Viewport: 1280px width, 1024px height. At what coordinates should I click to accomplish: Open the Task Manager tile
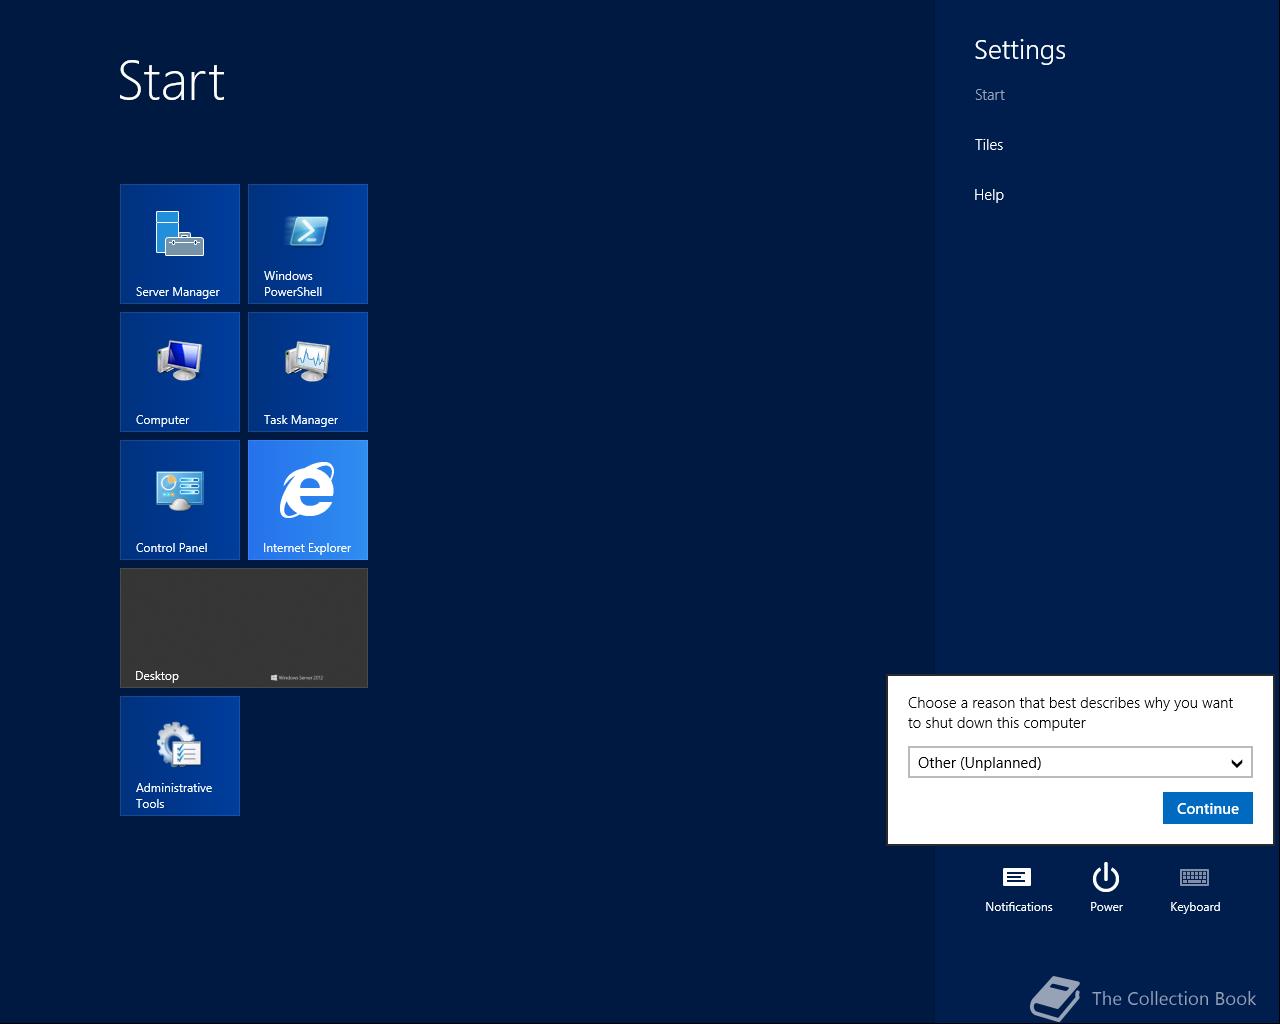click(308, 372)
